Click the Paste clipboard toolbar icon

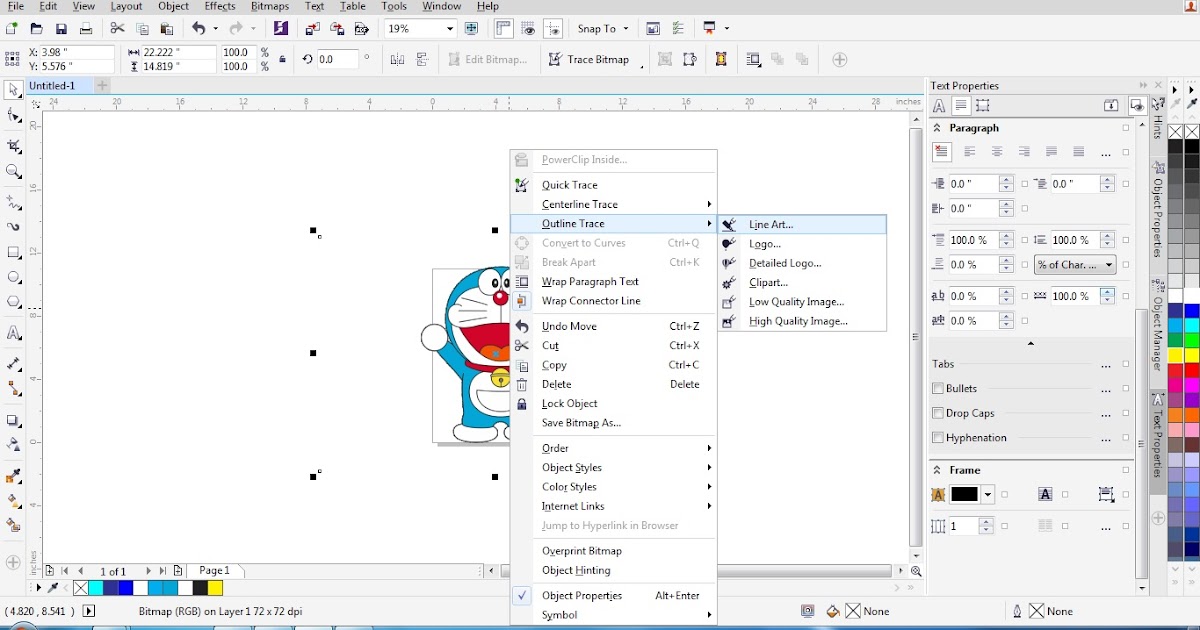click(167, 29)
